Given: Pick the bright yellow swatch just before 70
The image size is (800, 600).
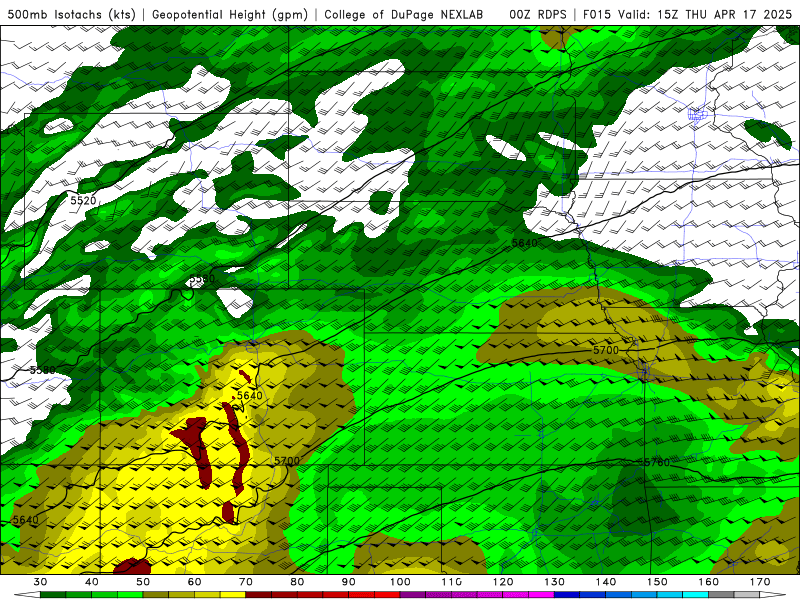Looking at the screenshot, I should [x=233, y=595].
